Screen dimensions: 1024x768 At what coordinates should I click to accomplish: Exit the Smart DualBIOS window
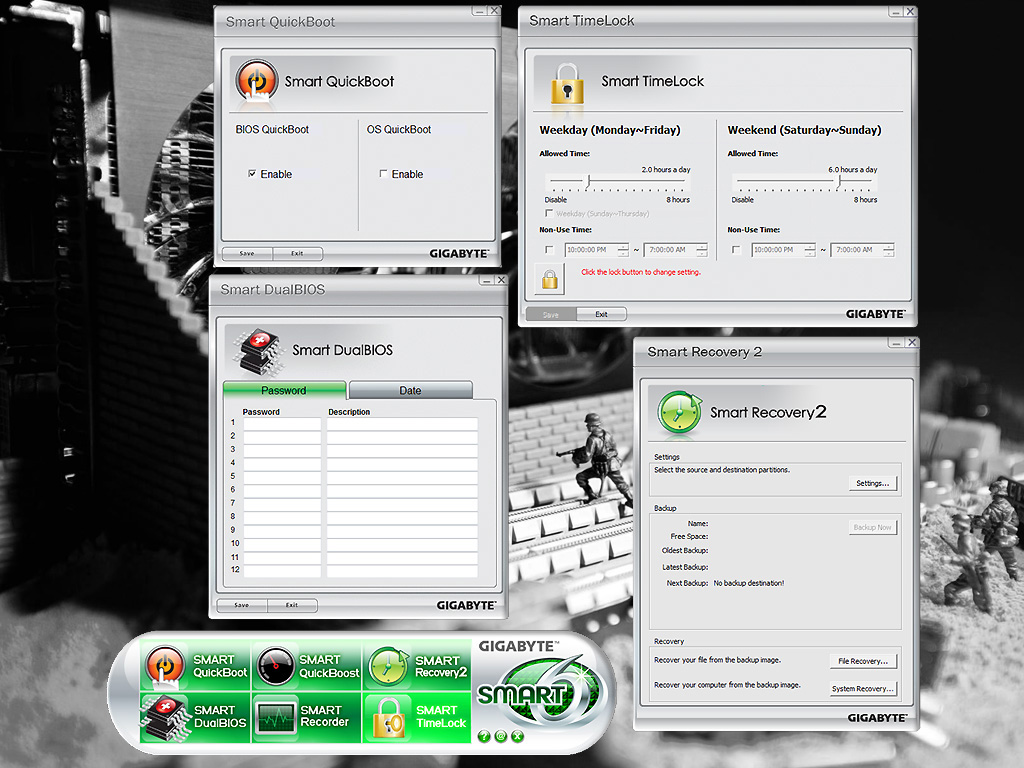pyautogui.click(x=292, y=605)
